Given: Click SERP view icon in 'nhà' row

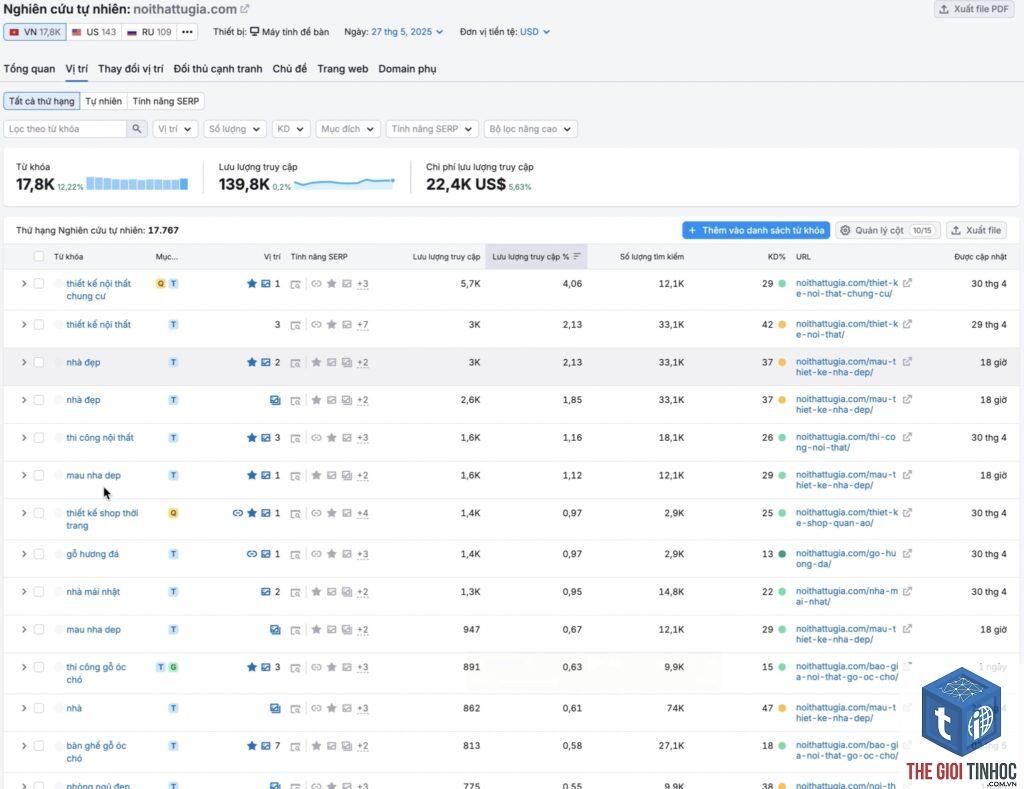Looking at the screenshot, I should tap(295, 709).
